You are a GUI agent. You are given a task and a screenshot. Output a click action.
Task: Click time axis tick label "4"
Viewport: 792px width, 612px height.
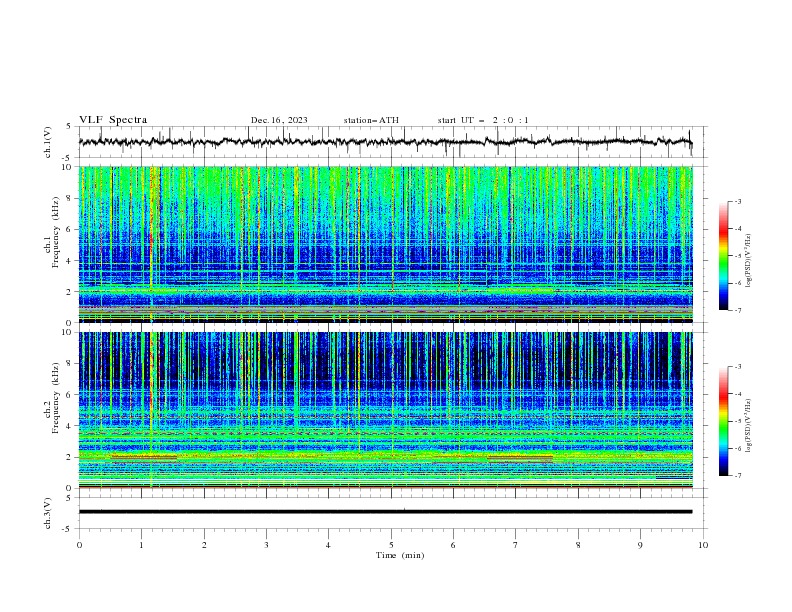(329, 545)
